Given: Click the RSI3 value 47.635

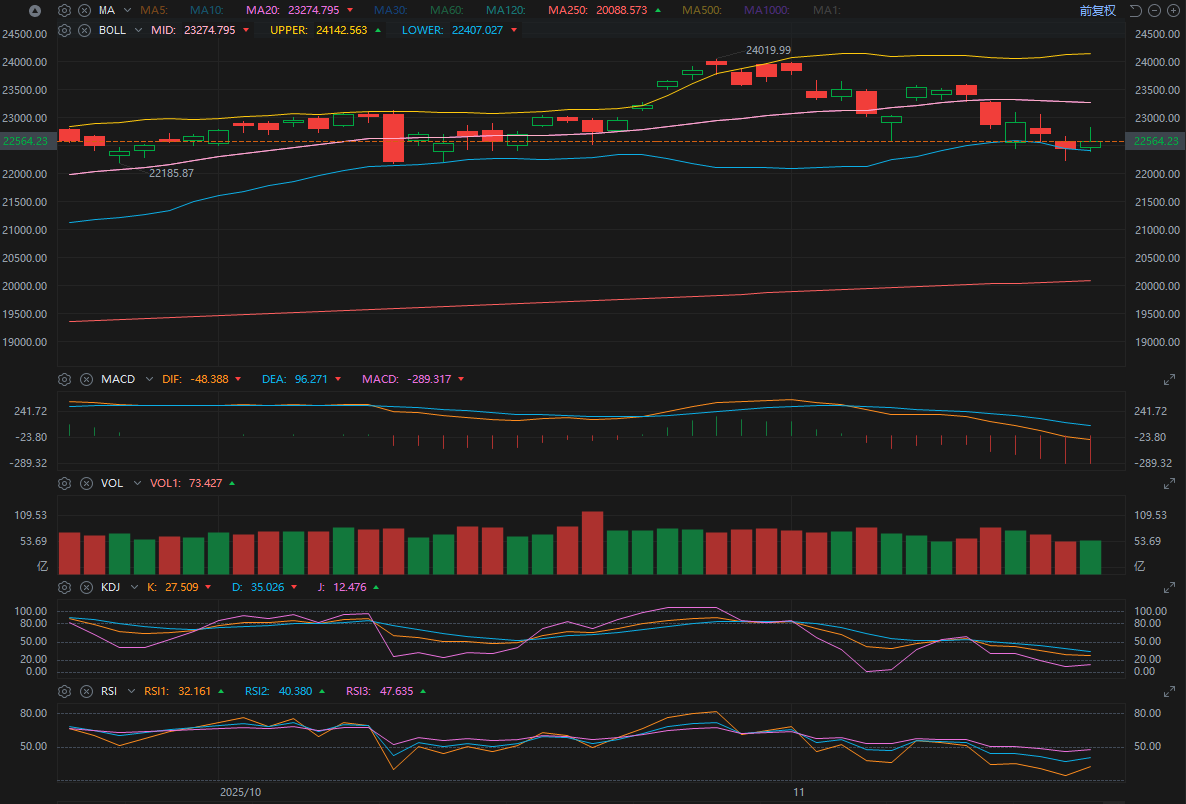Looking at the screenshot, I should (x=396, y=691).
